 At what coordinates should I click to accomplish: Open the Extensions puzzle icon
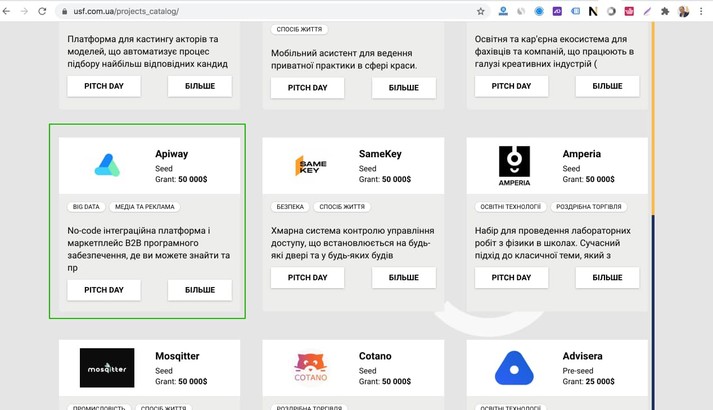(665, 11)
